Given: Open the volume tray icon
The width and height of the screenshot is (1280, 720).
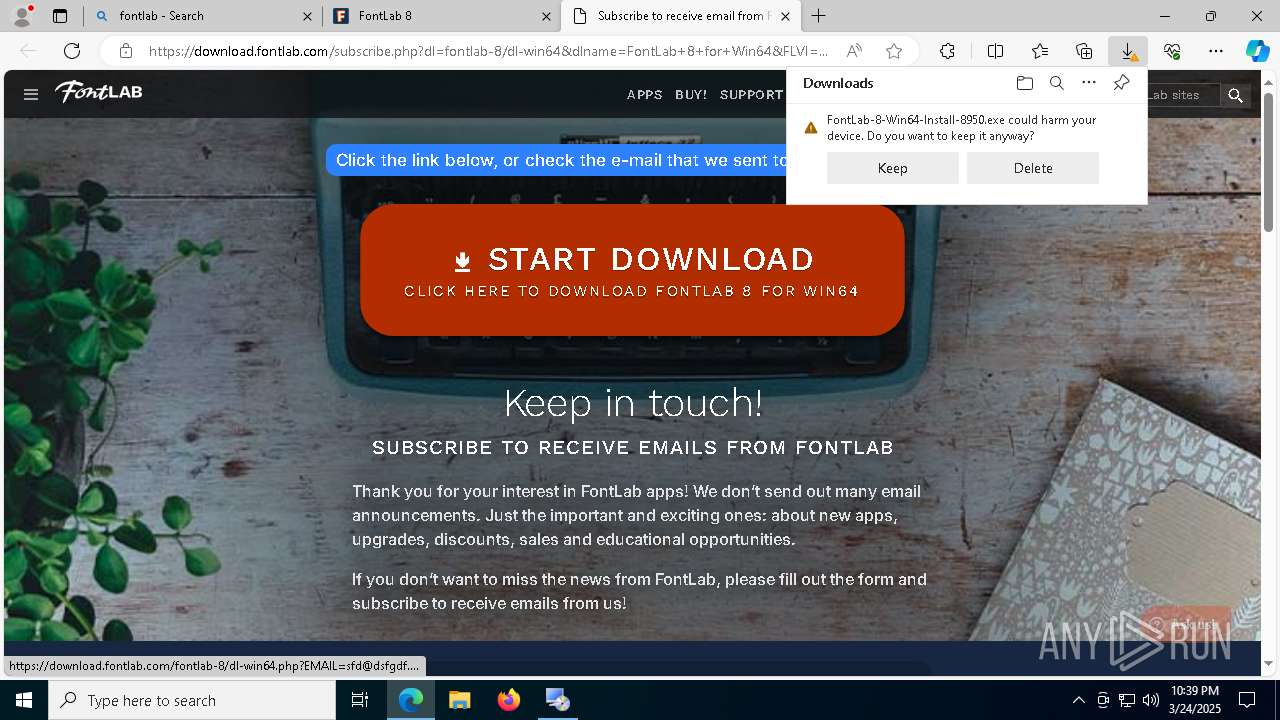Looking at the screenshot, I should click(x=1151, y=700).
